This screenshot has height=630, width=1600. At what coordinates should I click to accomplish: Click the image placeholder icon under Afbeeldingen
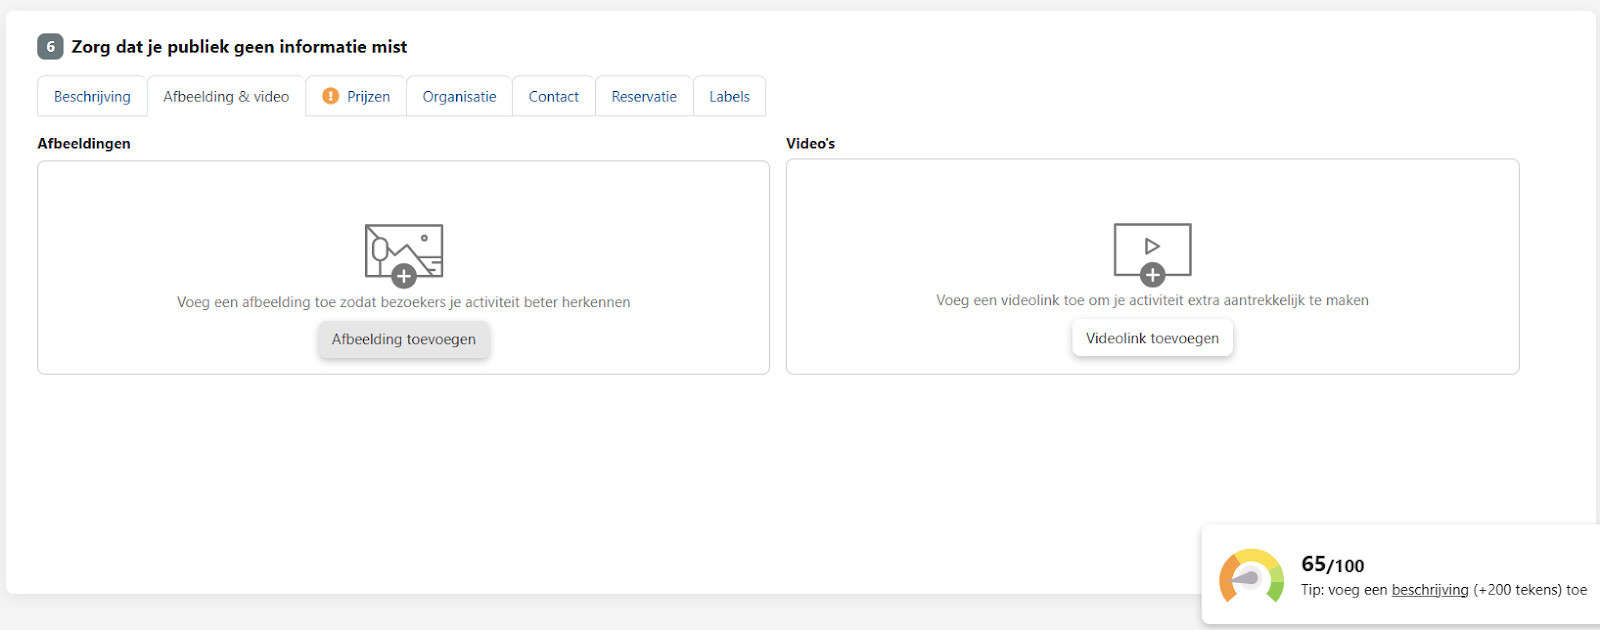click(403, 254)
